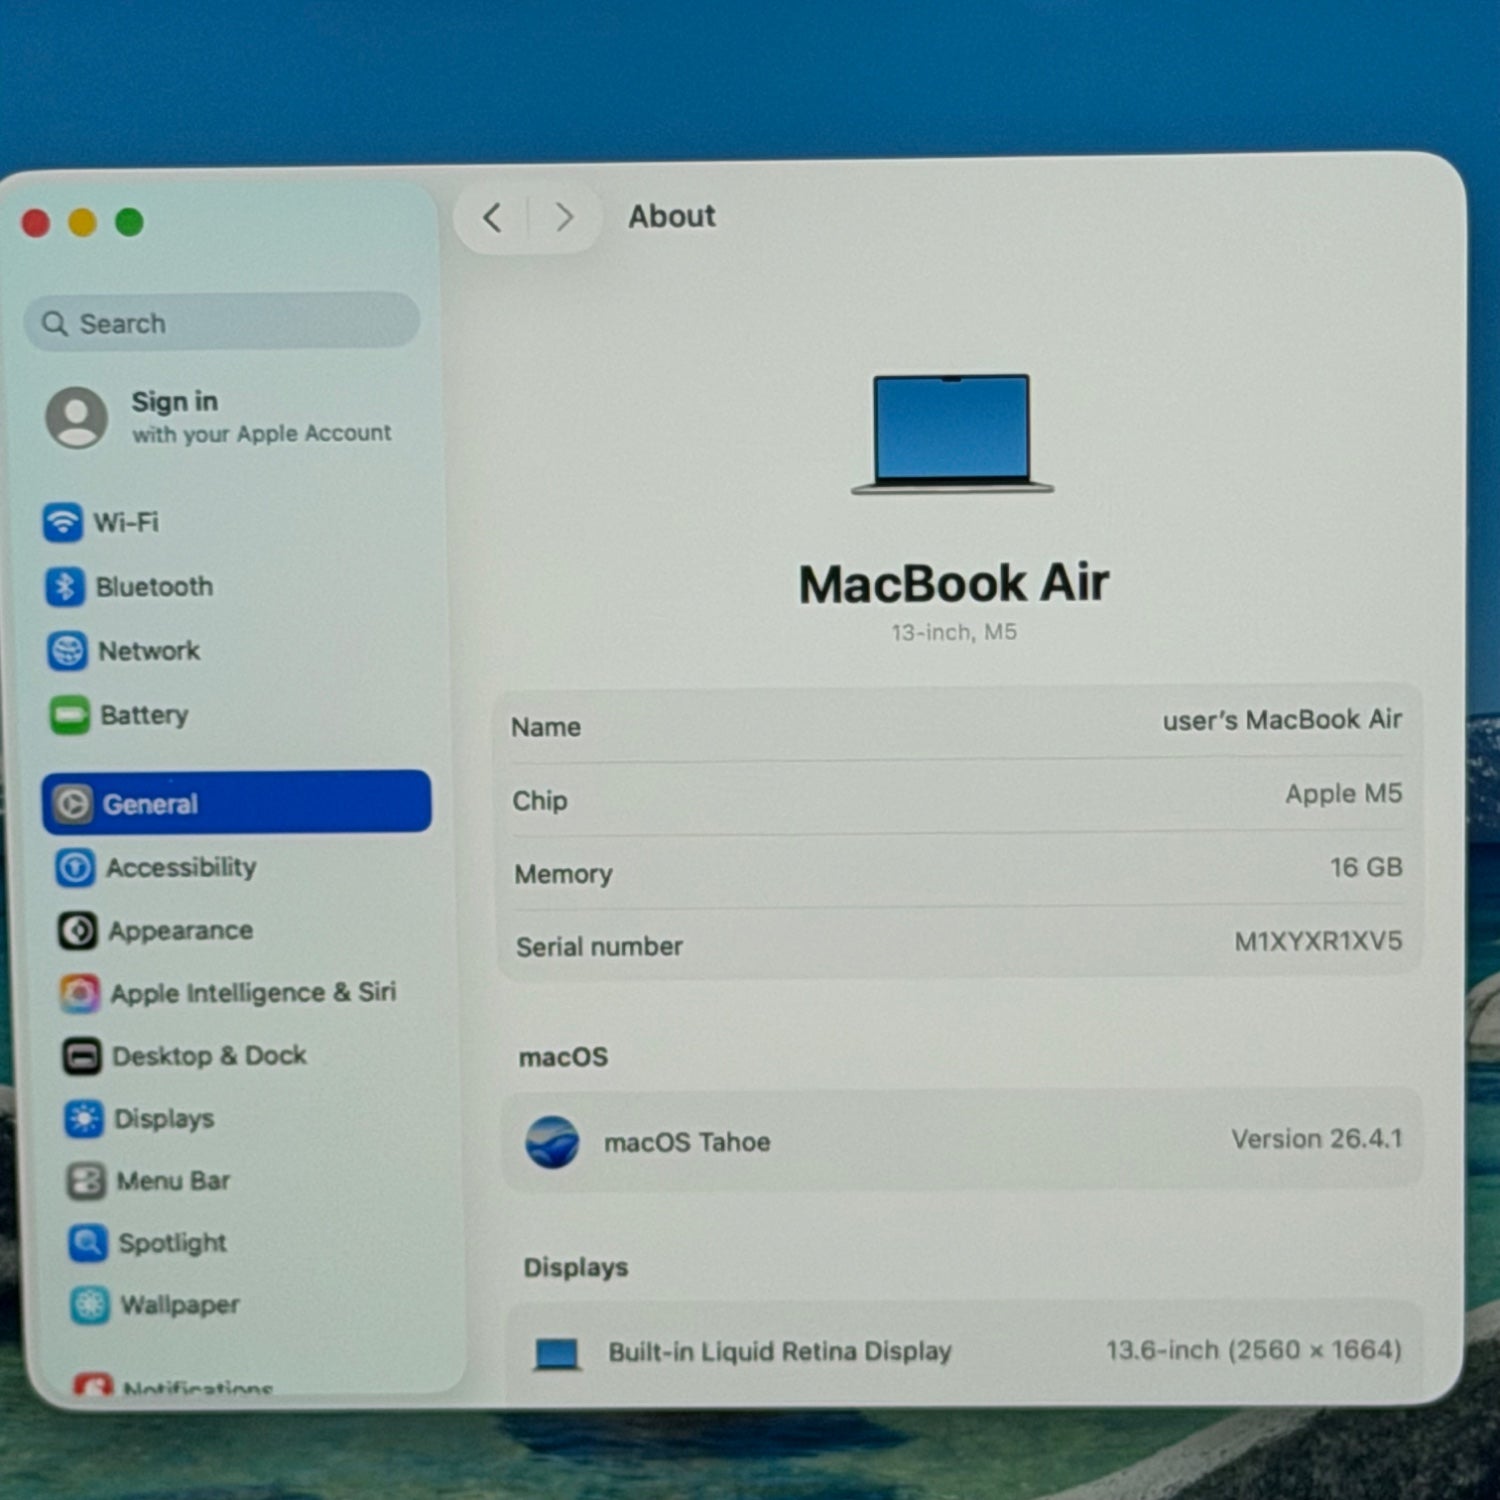Click the Built-in display laptop icon
Screen dimensions: 1500x1500
click(556, 1354)
